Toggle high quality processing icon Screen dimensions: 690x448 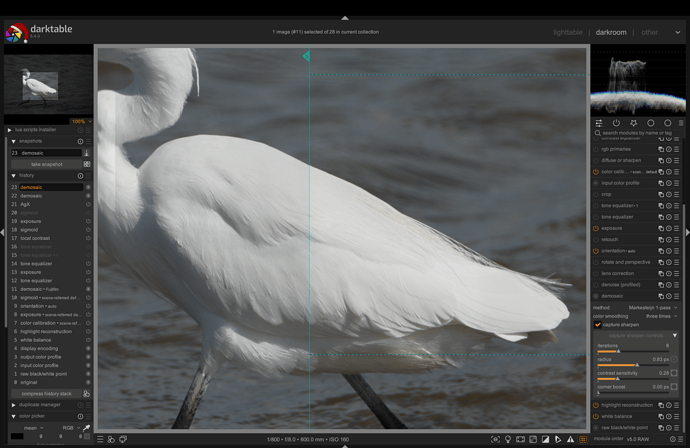pyautogui.click(x=521, y=439)
